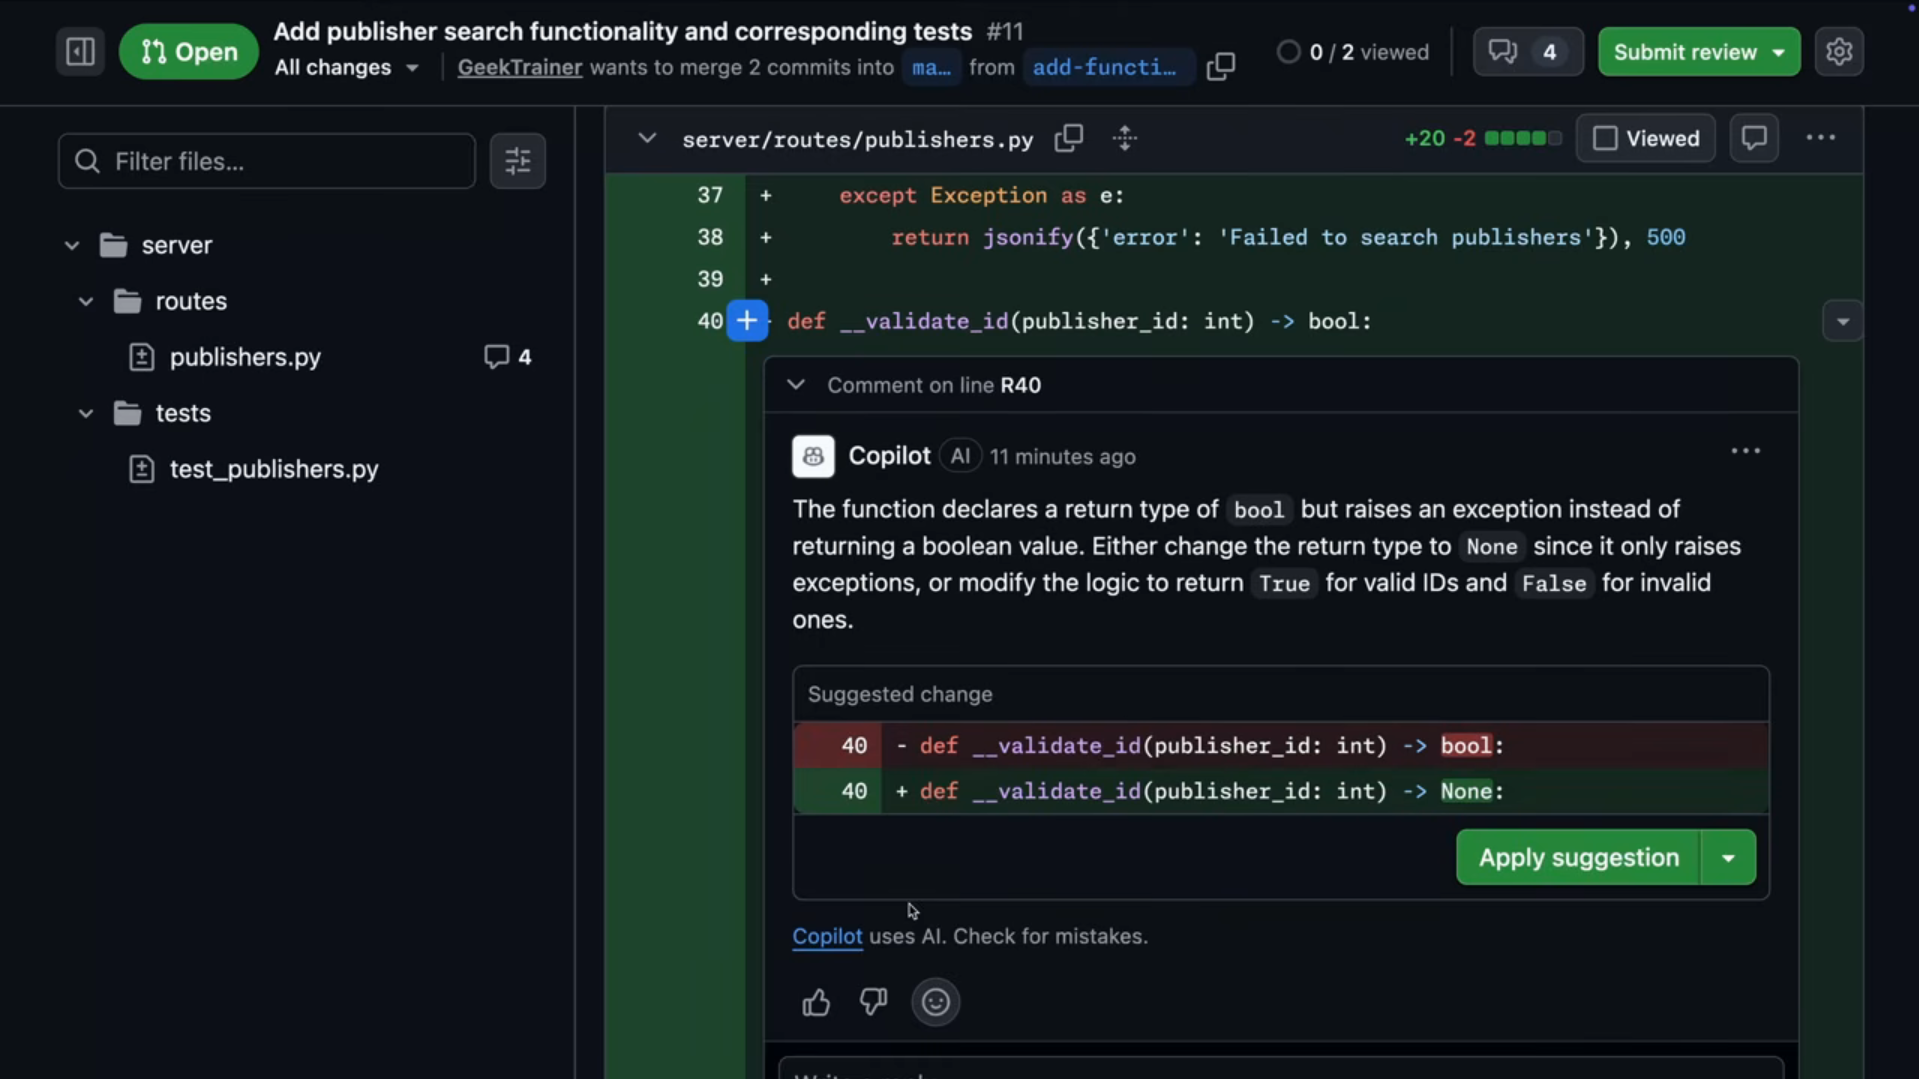Click the server folder icon
This screenshot has width=1919, height=1079.
114,245
